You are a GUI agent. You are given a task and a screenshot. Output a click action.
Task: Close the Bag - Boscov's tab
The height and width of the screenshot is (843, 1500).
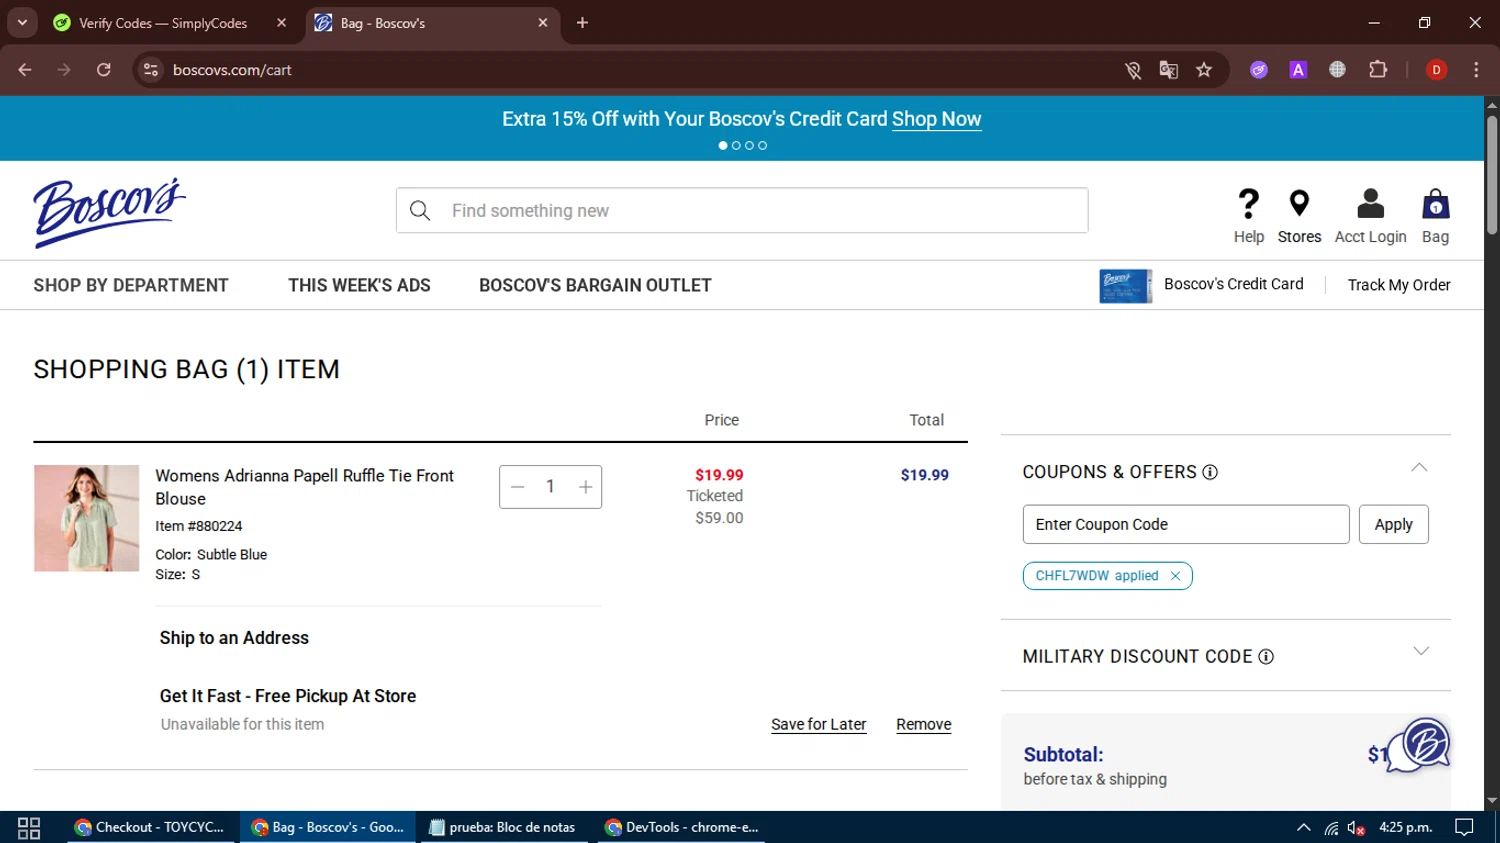543,23
